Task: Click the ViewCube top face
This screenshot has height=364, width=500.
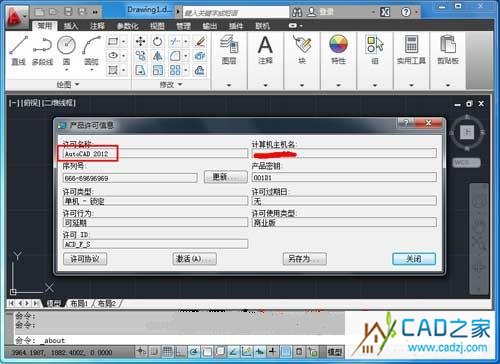Action: (x=467, y=133)
